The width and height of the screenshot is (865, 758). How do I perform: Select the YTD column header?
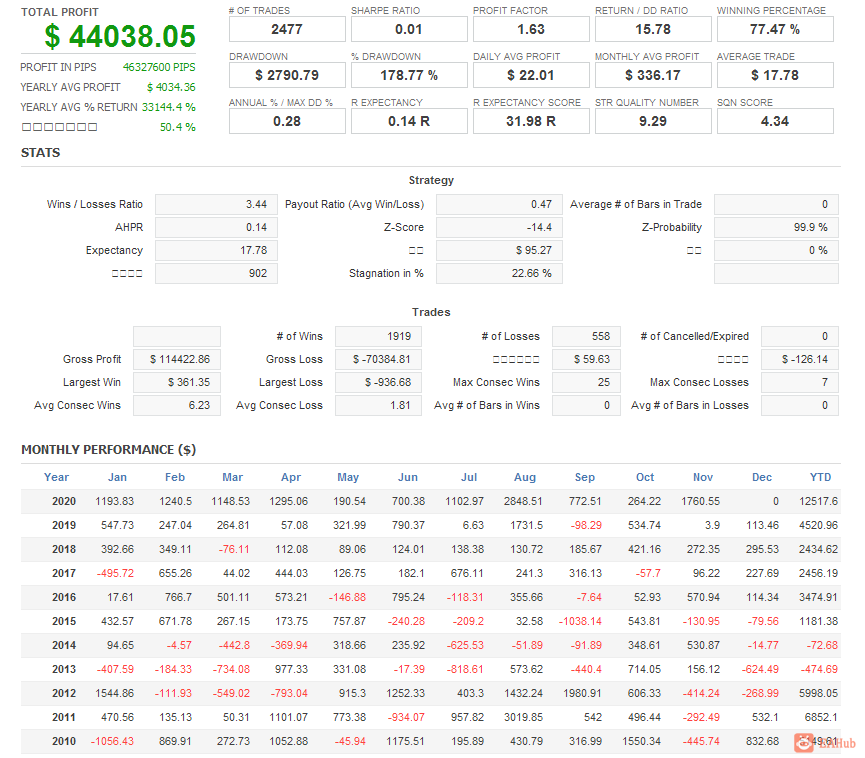pos(820,477)
